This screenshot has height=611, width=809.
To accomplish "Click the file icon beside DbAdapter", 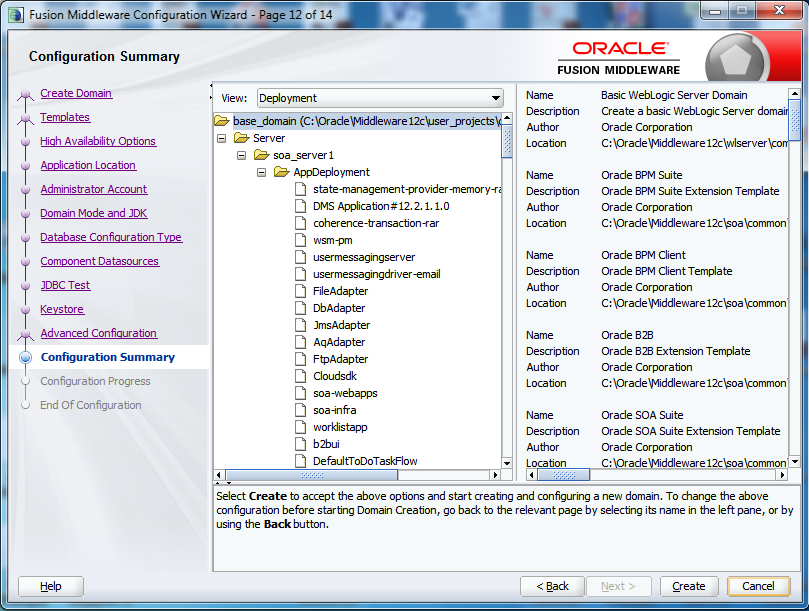I will pos(301,308).
